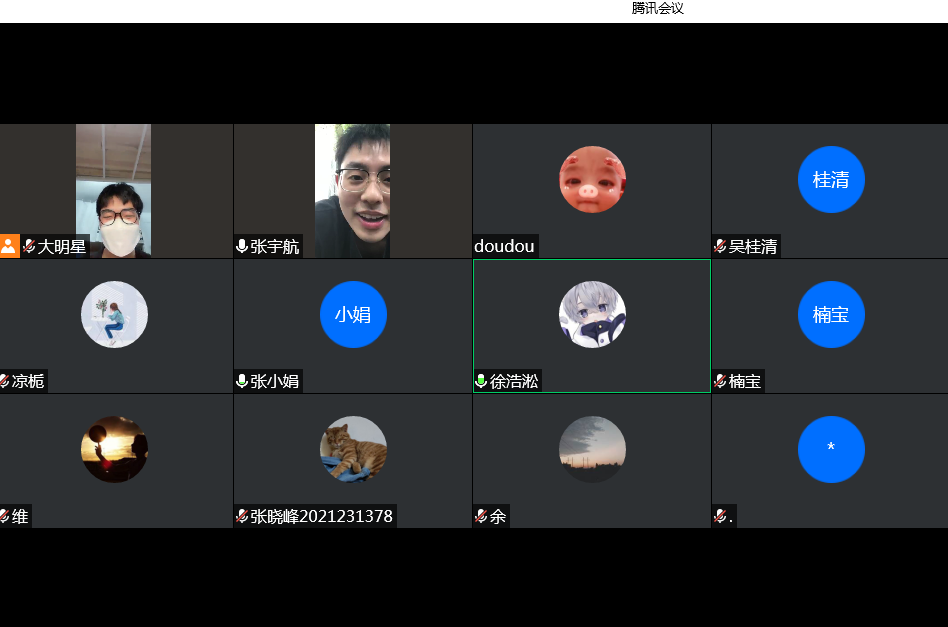This screenshot has width=948, height=627.
Task: Click the muted mic icon beside 凉栀
Action: [4, 381]
